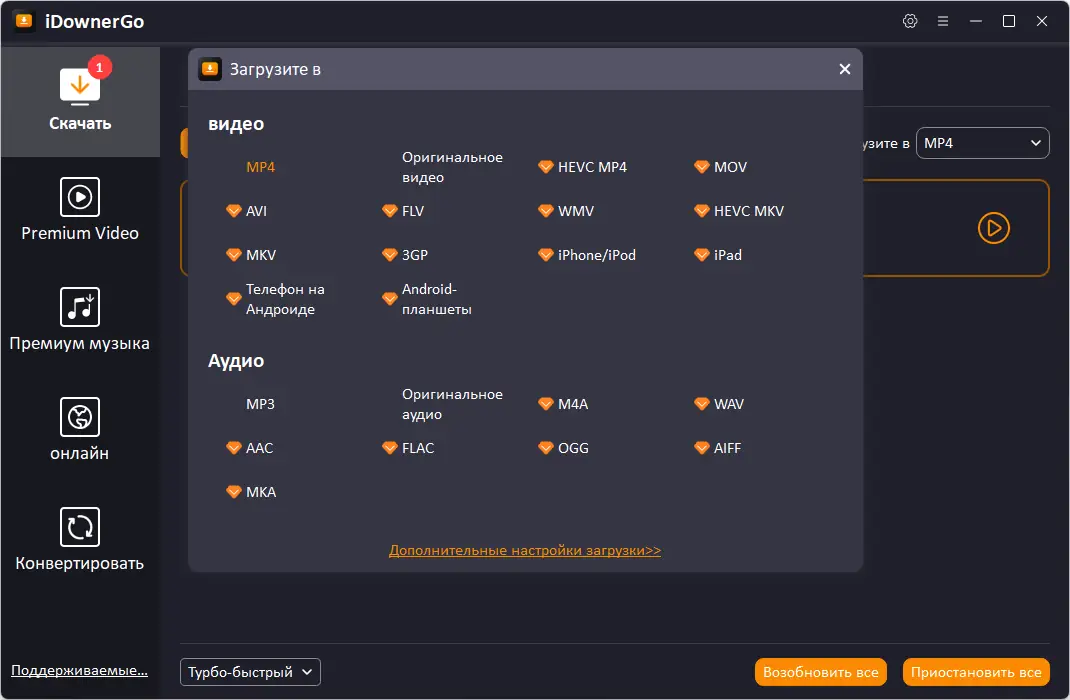1070x700 pixels.
Task: Open the Конвертировать section
Action: click(80, 540)
